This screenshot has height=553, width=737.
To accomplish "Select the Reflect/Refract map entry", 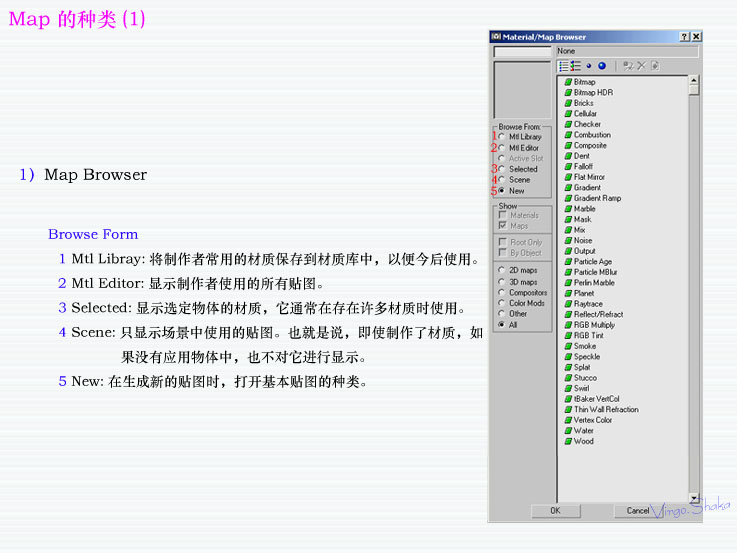I will tap(594, 315).
